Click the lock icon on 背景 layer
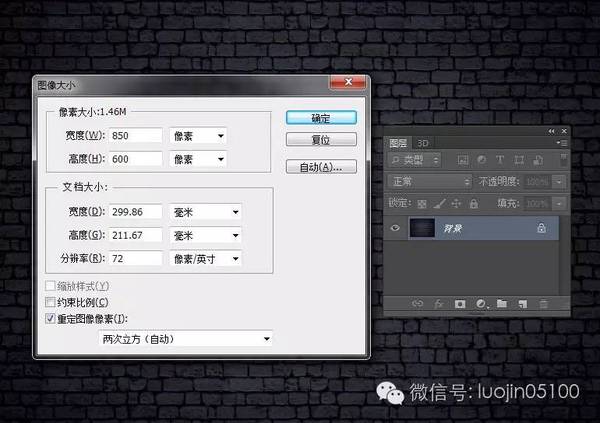The image size is (600, 423). pos(541,228)
